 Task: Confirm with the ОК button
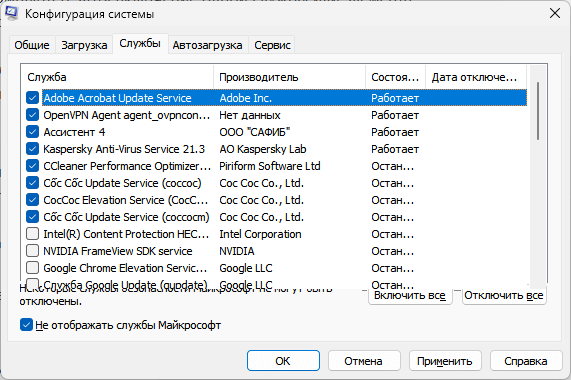click(283, 361)
